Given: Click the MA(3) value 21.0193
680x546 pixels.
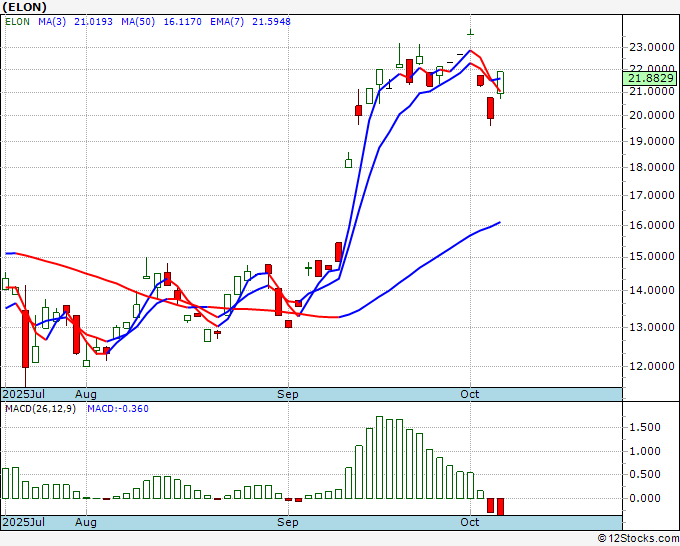Looking at the screenshot, I should [93, 22].
